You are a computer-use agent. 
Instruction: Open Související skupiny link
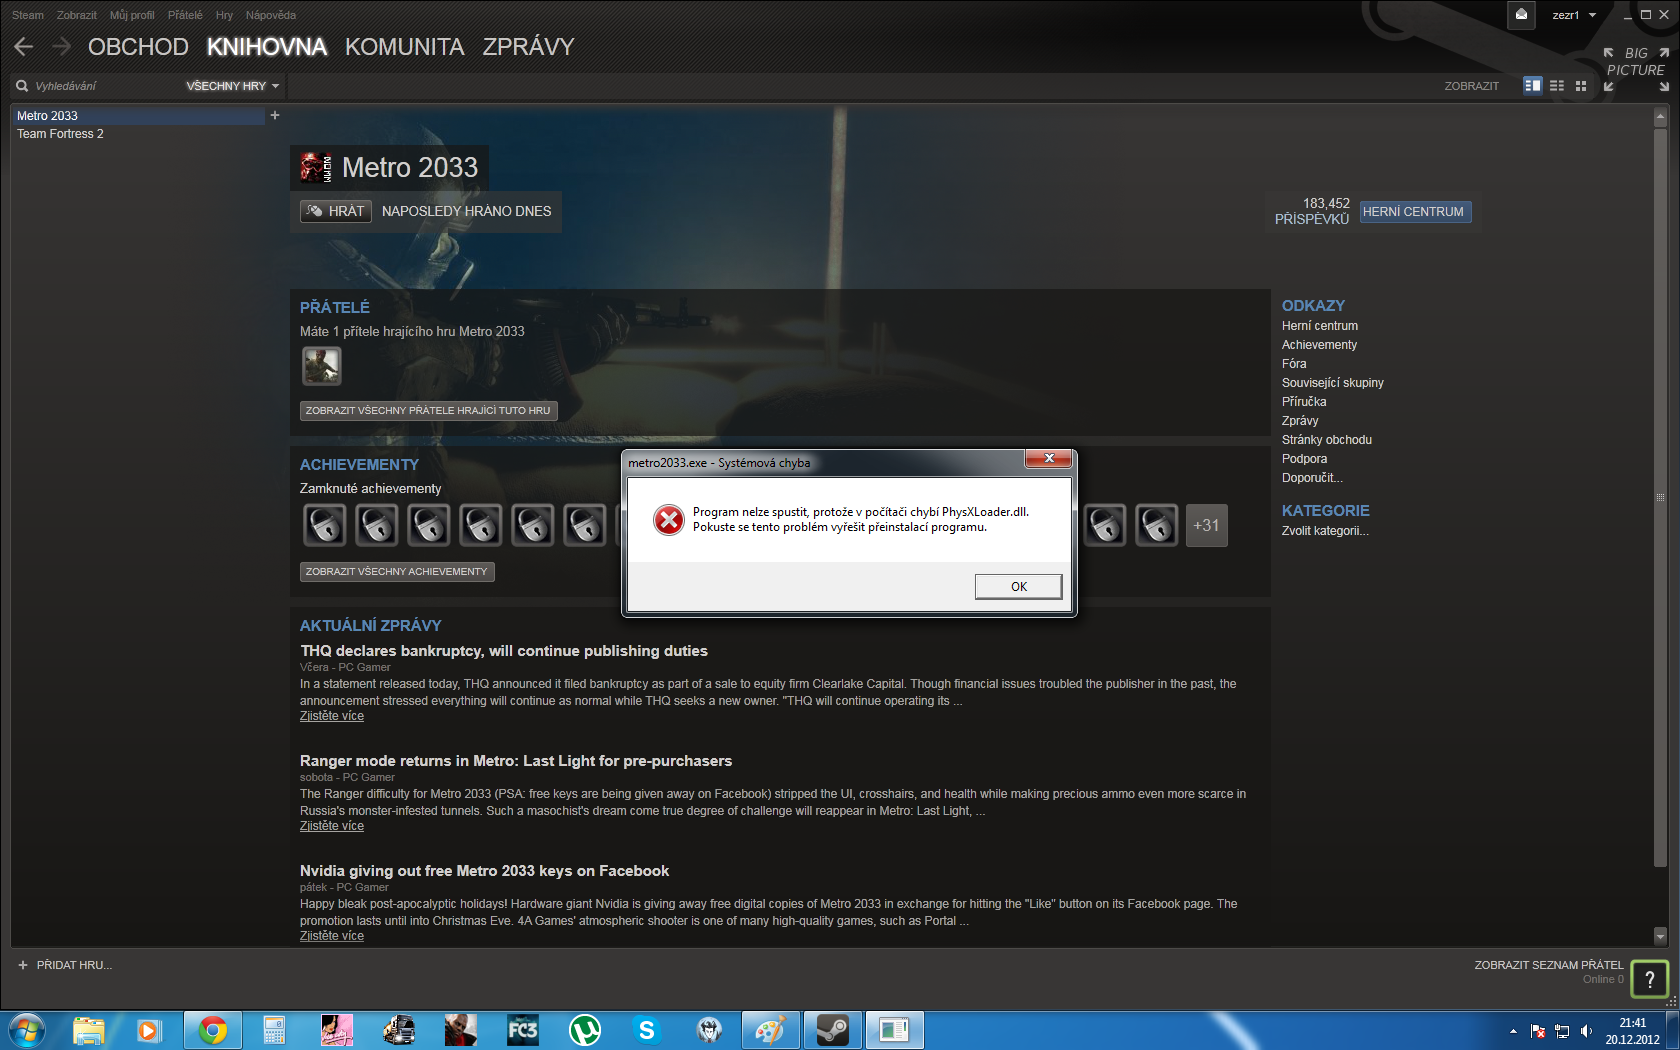(x=1332, y=383)
